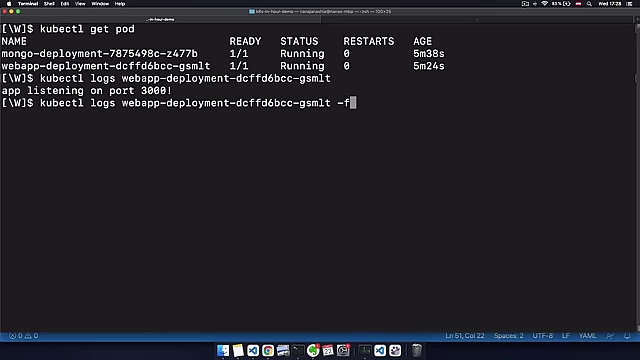
Task: Open the Terminal menu
Action: (28, 4)
